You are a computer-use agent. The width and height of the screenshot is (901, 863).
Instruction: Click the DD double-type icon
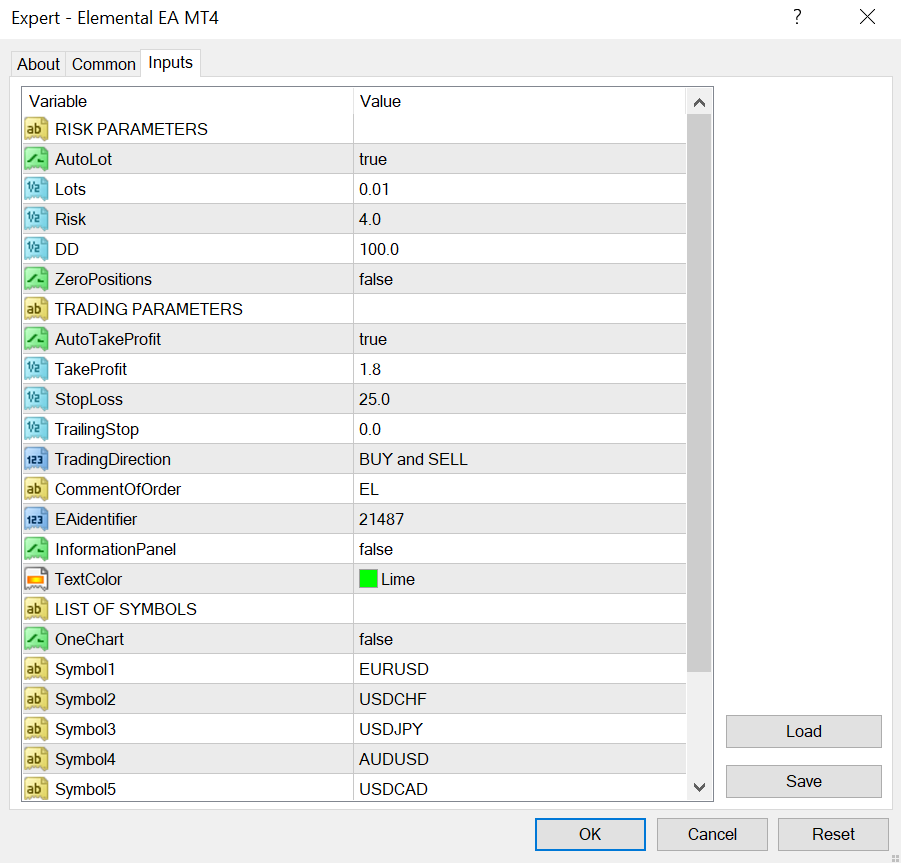[x=36, y=249]
